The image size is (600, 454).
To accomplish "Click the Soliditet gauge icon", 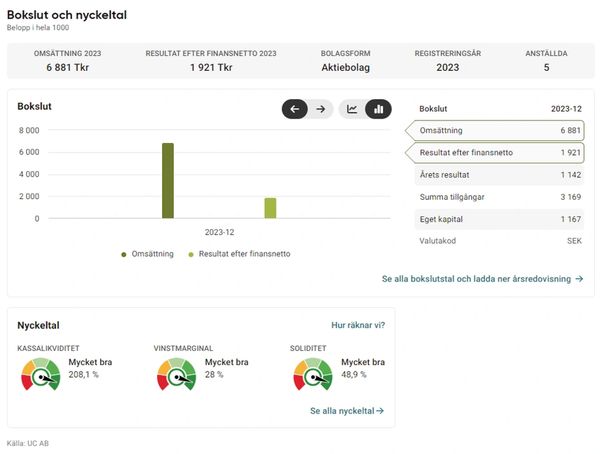I will click(312, 373).
